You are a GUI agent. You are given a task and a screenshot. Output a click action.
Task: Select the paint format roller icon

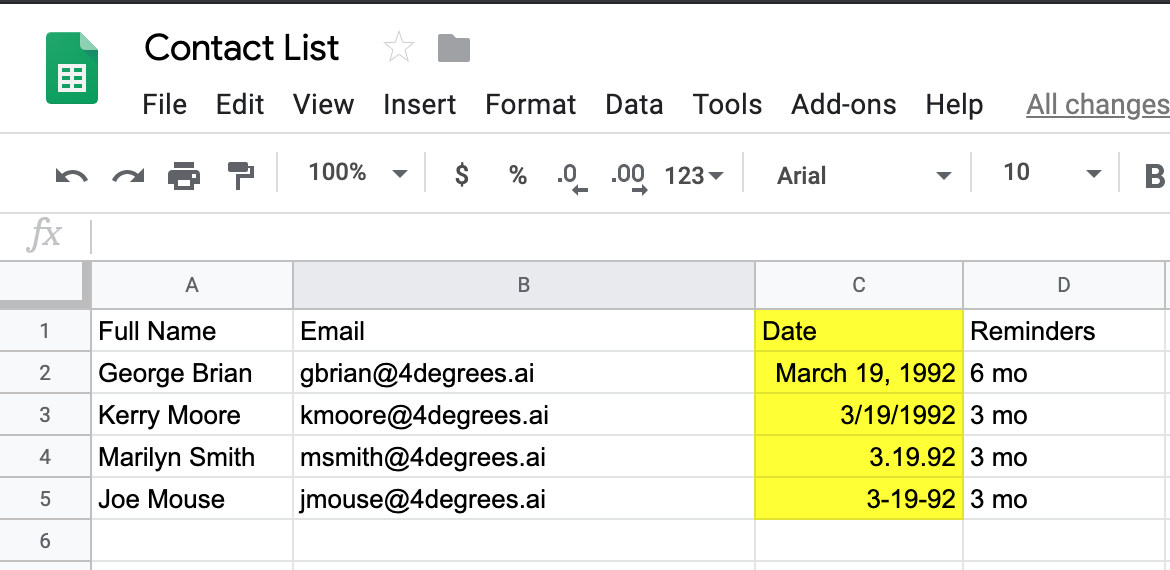click(240, 175)
